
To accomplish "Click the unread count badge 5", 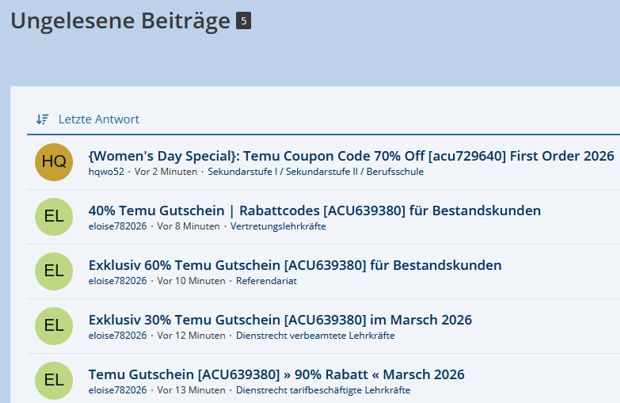I will (x=243, y=21).
